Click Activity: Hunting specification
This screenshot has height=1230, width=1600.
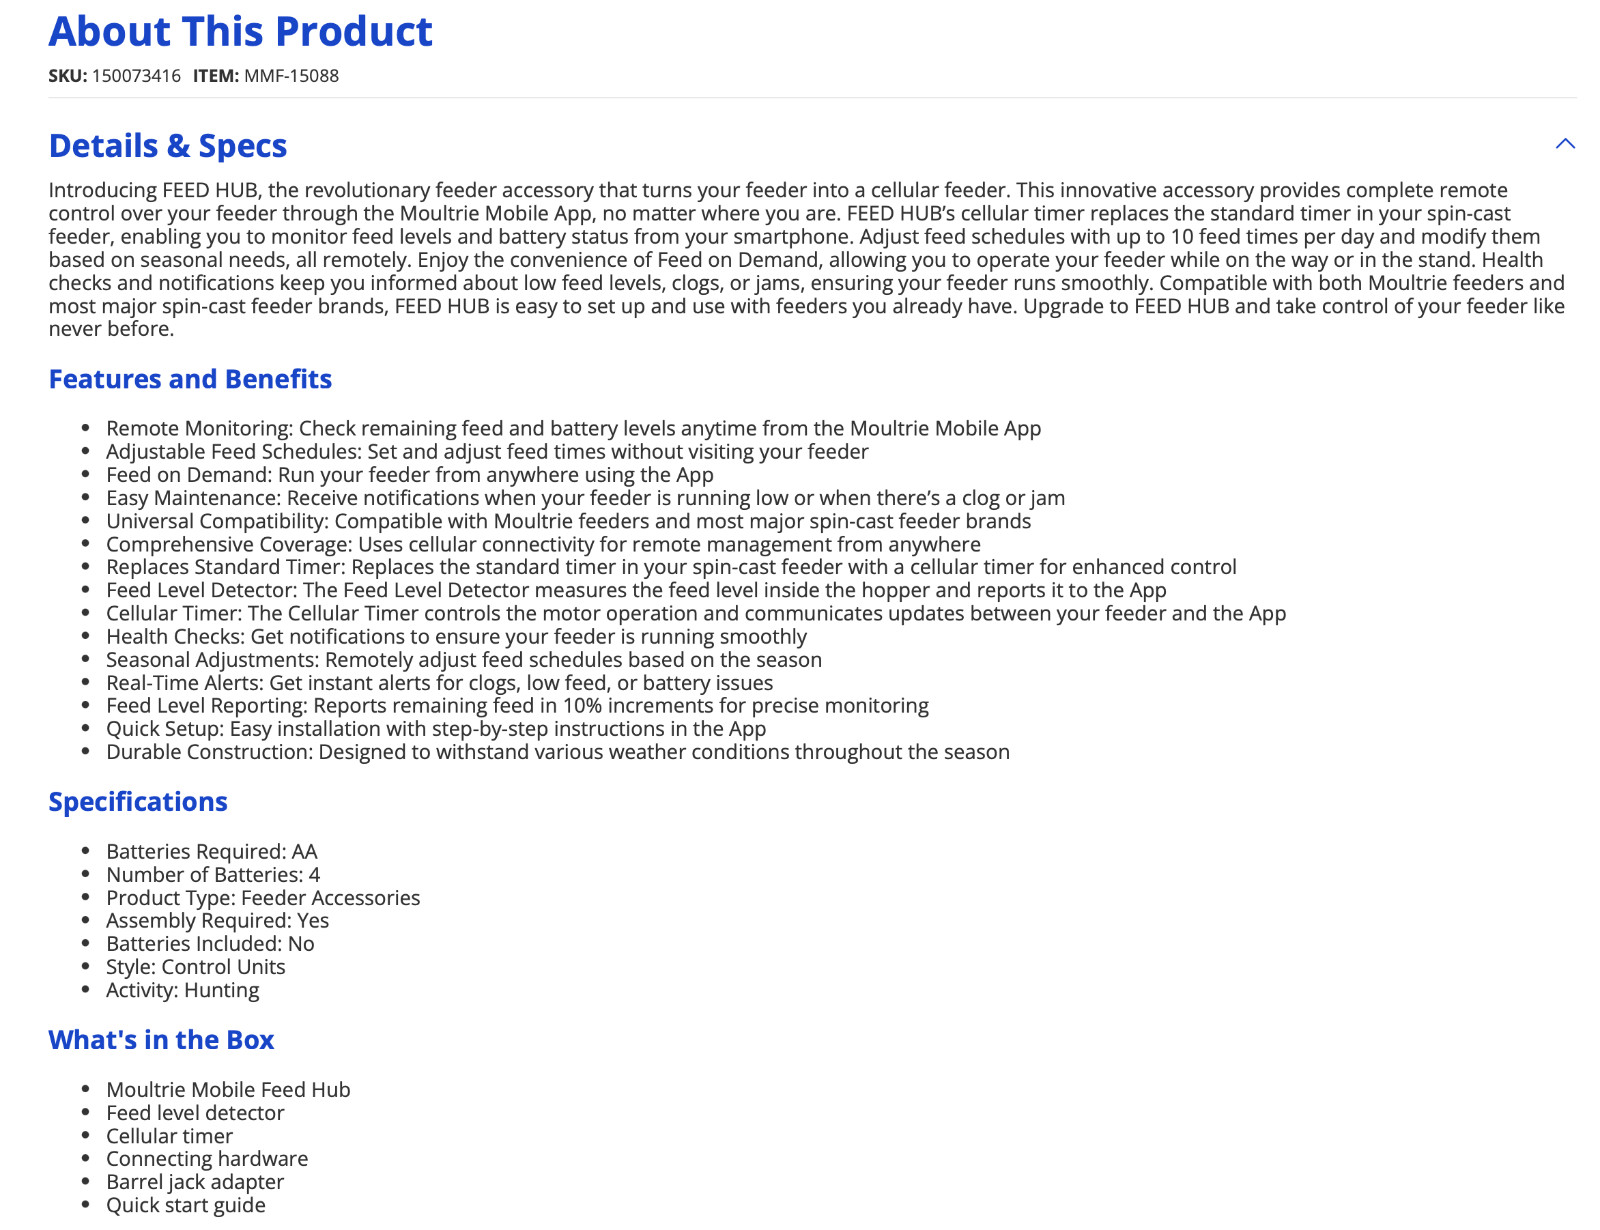[x=183, y=990]
